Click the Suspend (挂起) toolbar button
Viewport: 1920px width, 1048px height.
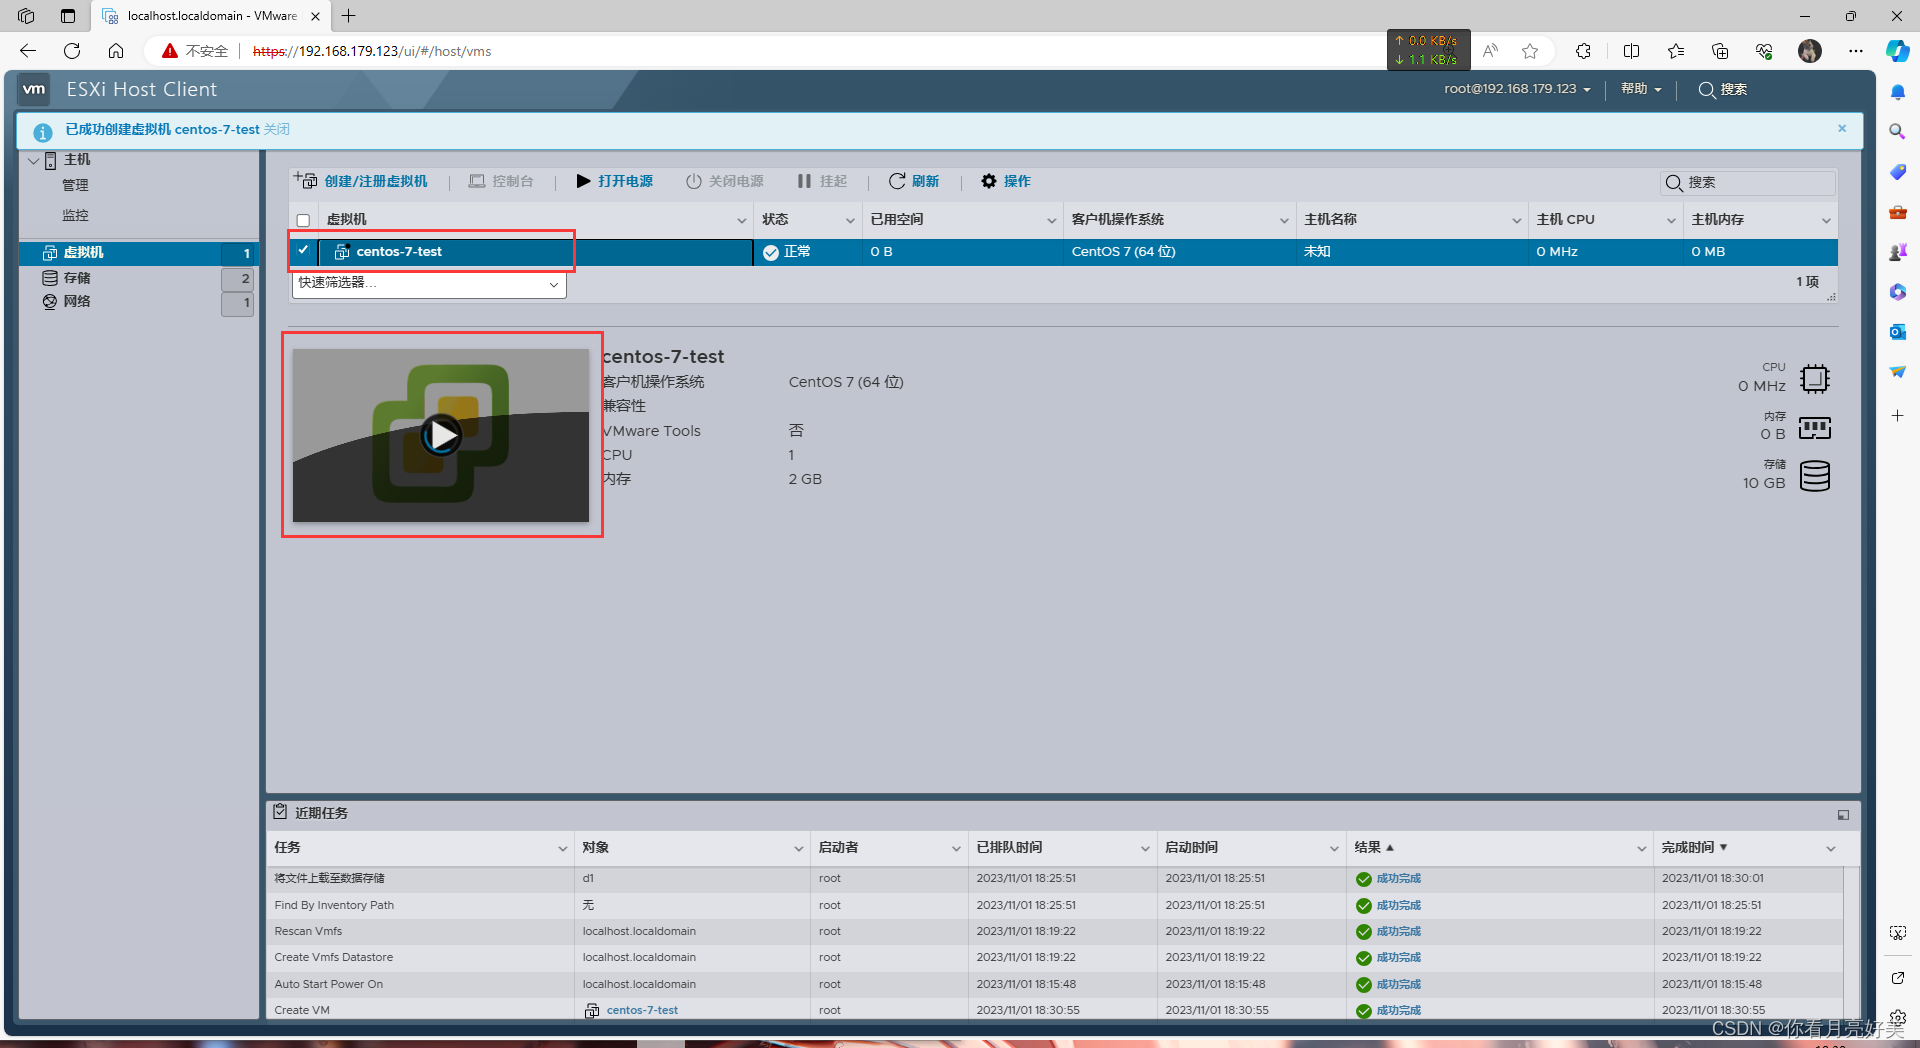pos(822,181)
